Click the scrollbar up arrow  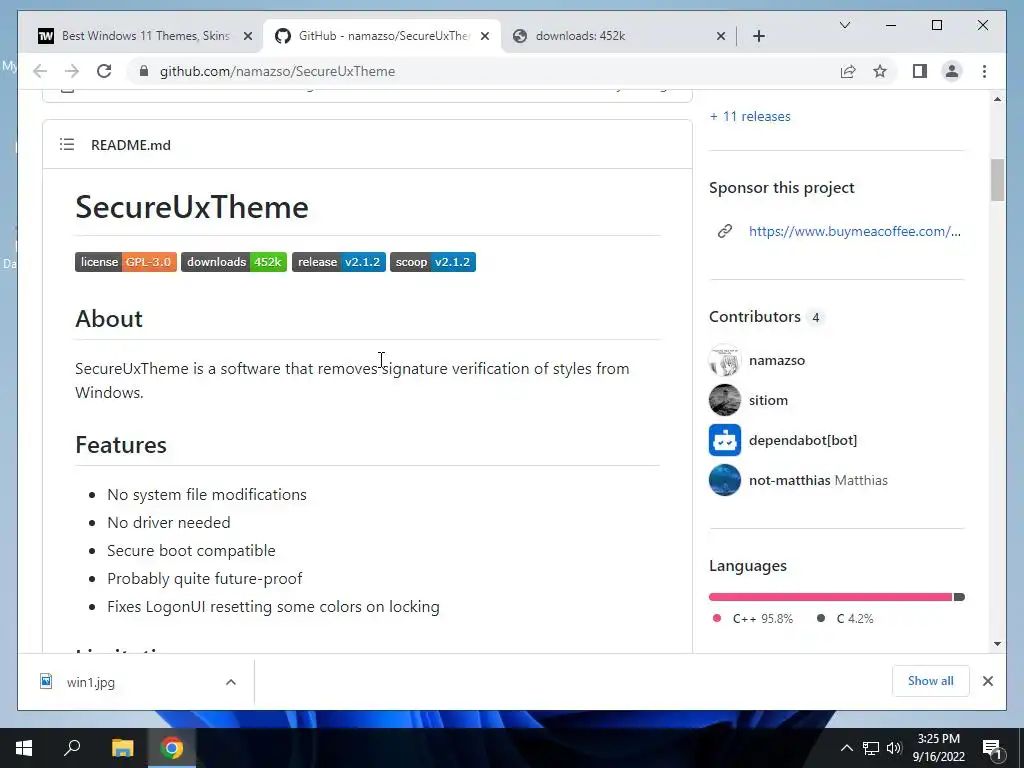point(997,99)
